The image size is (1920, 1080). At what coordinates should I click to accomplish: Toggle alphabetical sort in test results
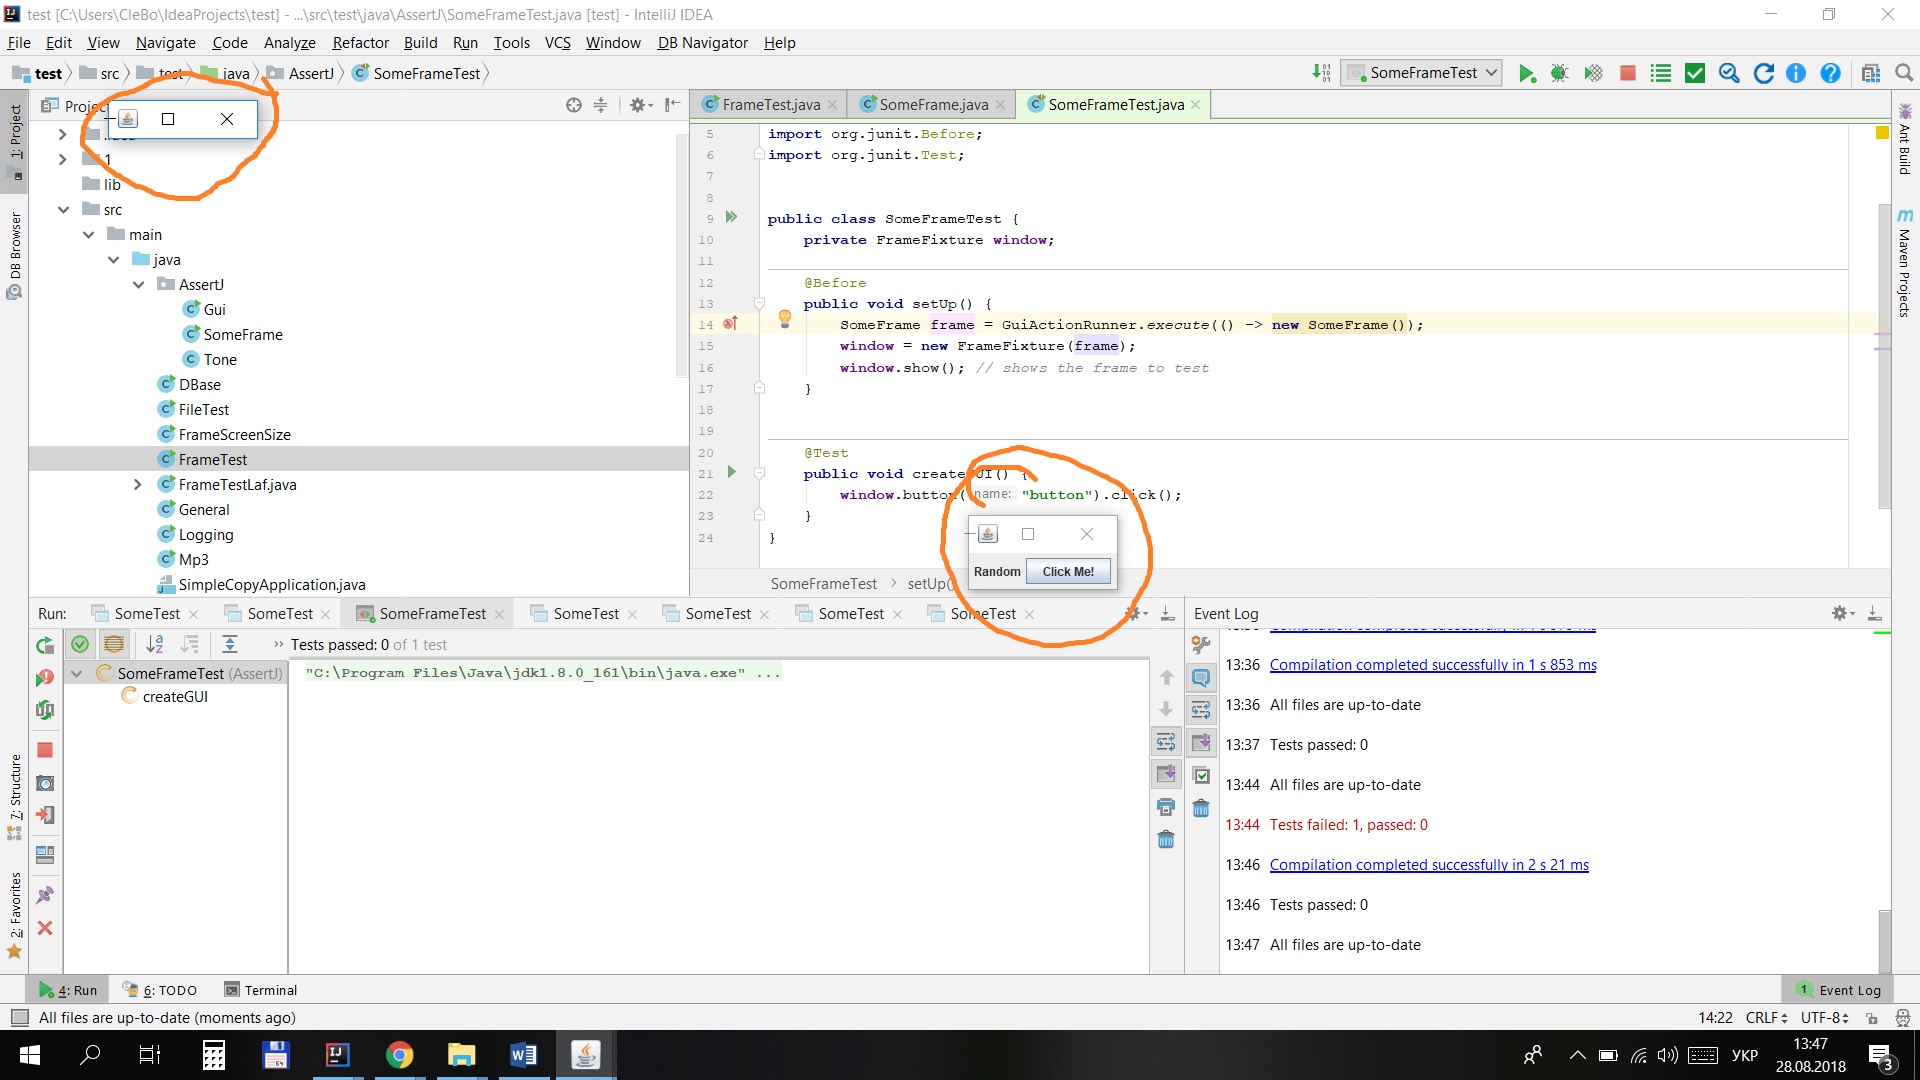point(155,645)
